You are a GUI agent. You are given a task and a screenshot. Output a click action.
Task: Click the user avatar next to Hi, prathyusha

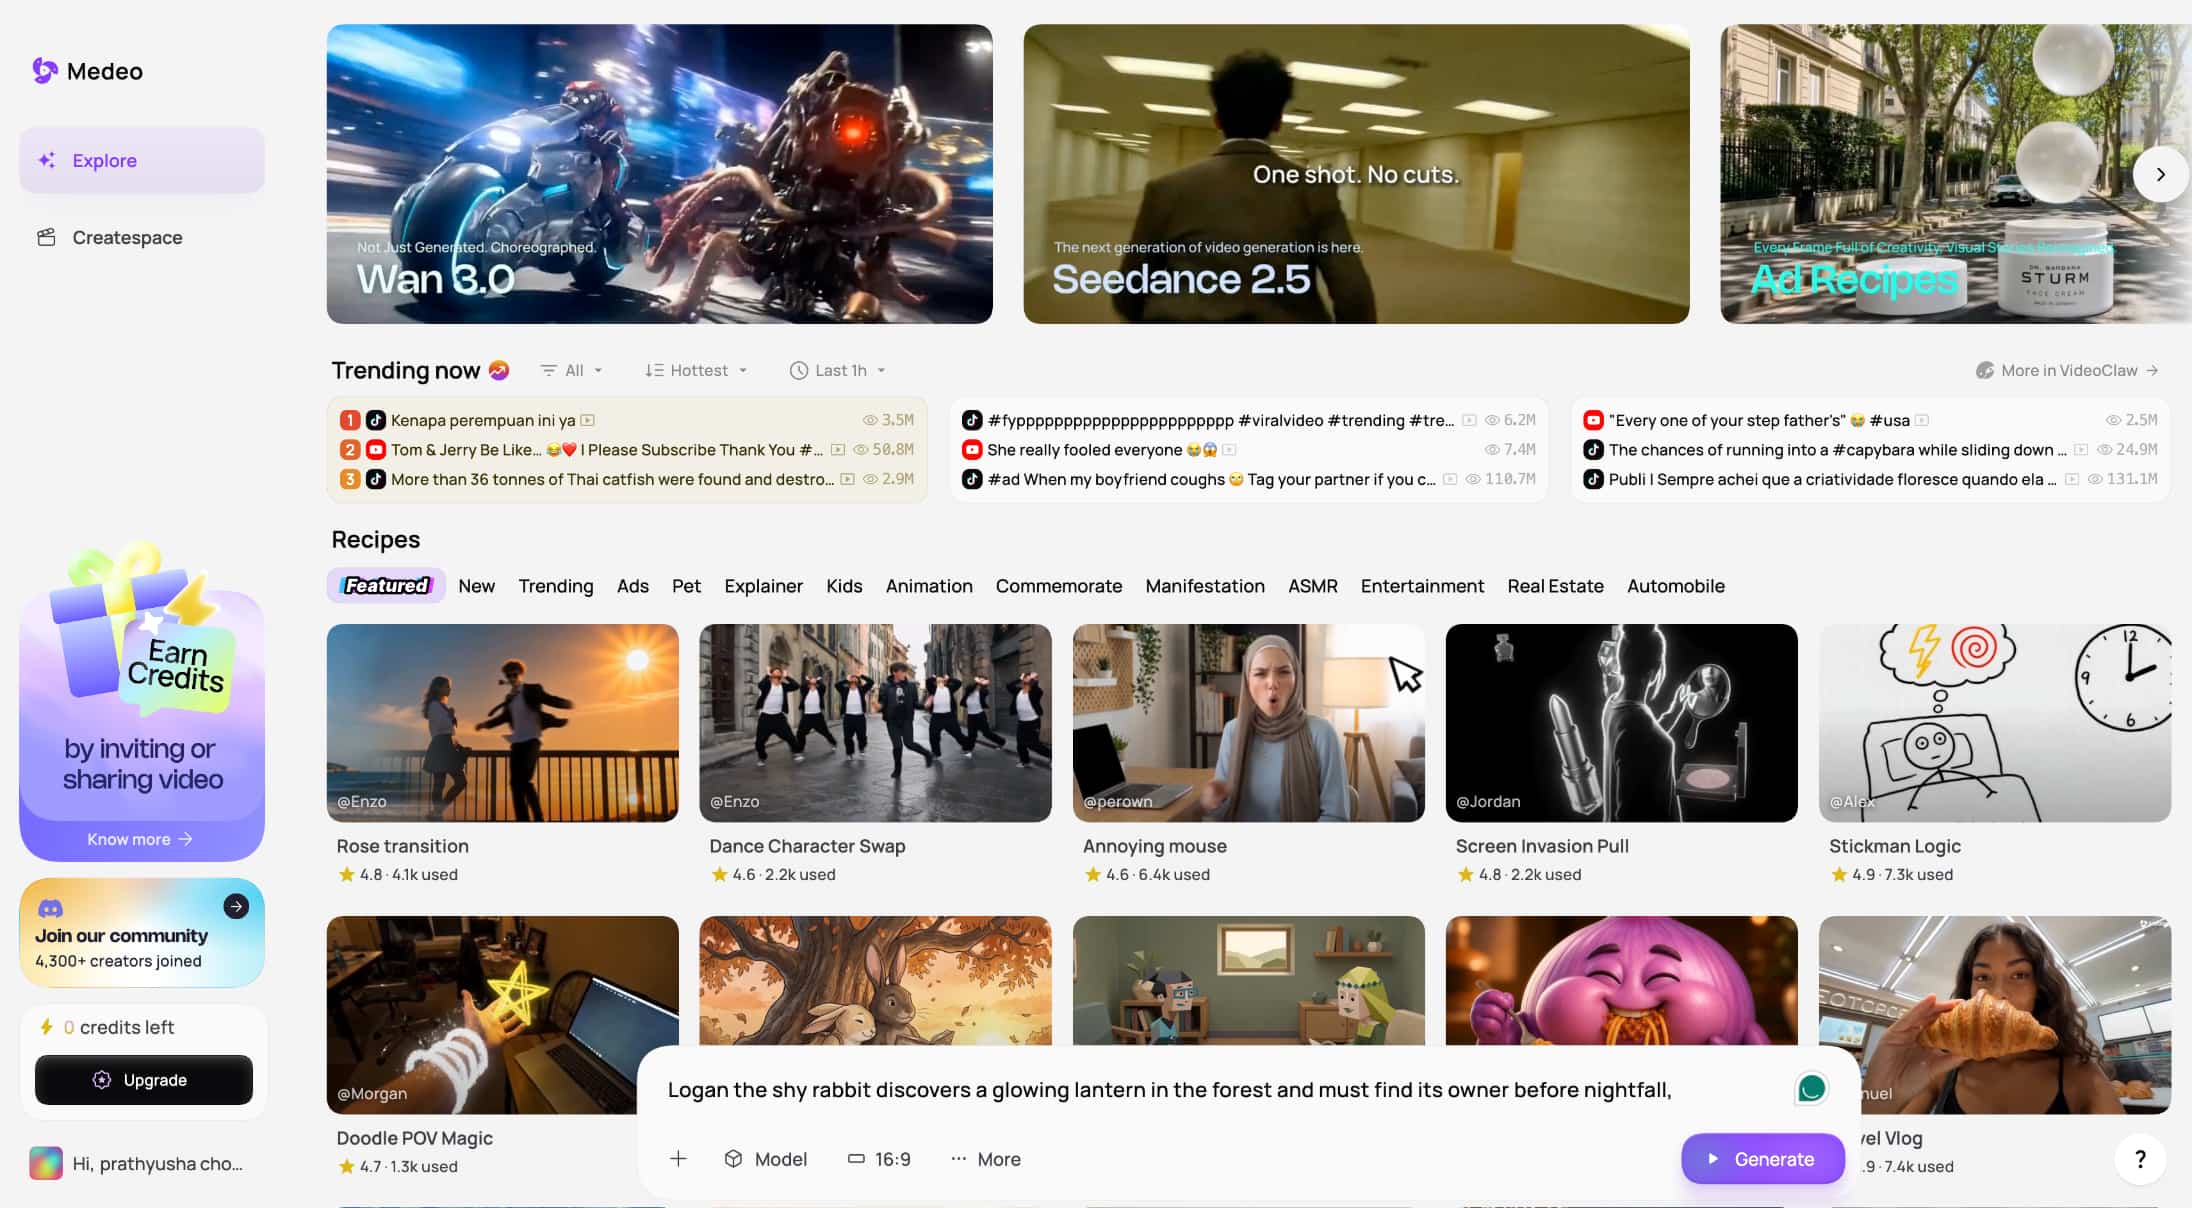[x=46, y=1163]
